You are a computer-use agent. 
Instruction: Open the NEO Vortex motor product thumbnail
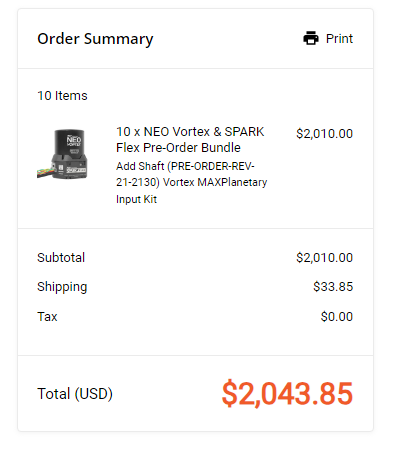pyautogui.click(x=62, y=154)
